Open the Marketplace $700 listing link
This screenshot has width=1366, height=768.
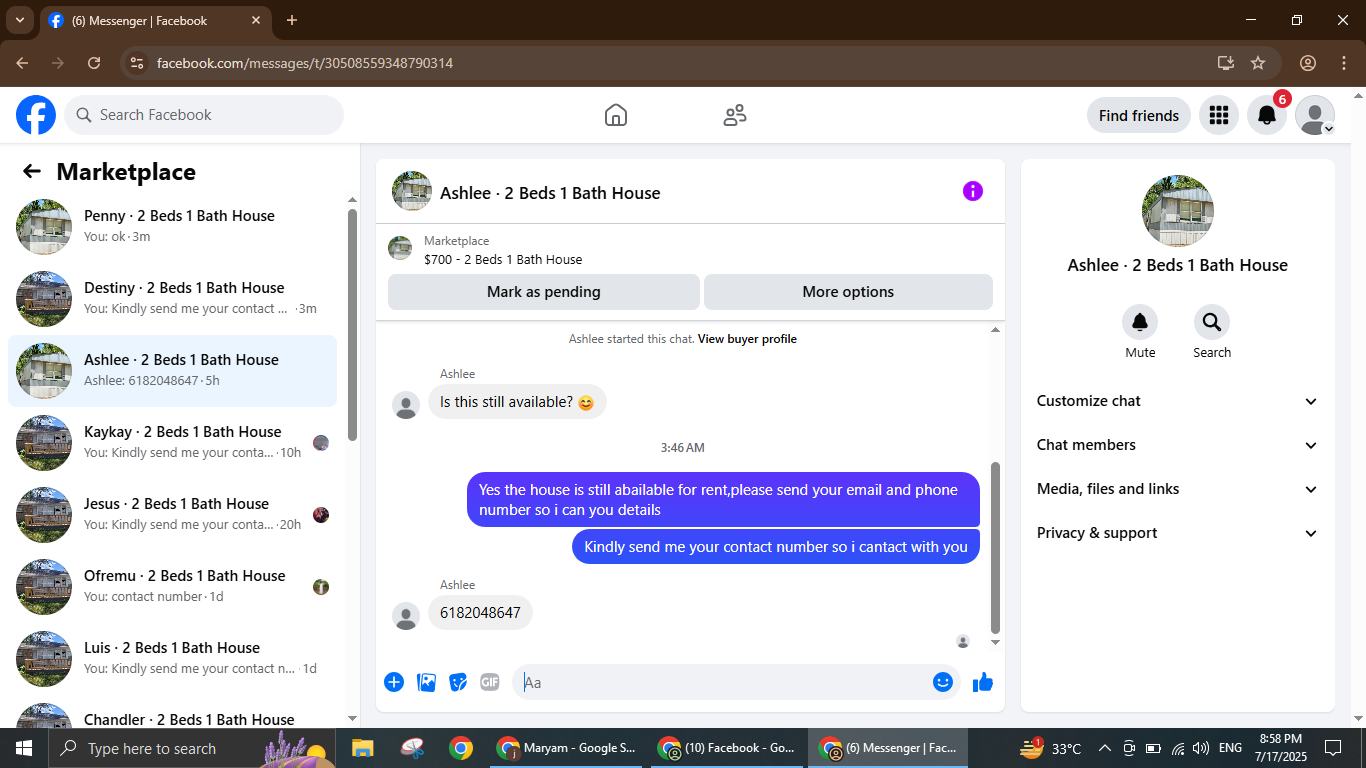(503, 259)
